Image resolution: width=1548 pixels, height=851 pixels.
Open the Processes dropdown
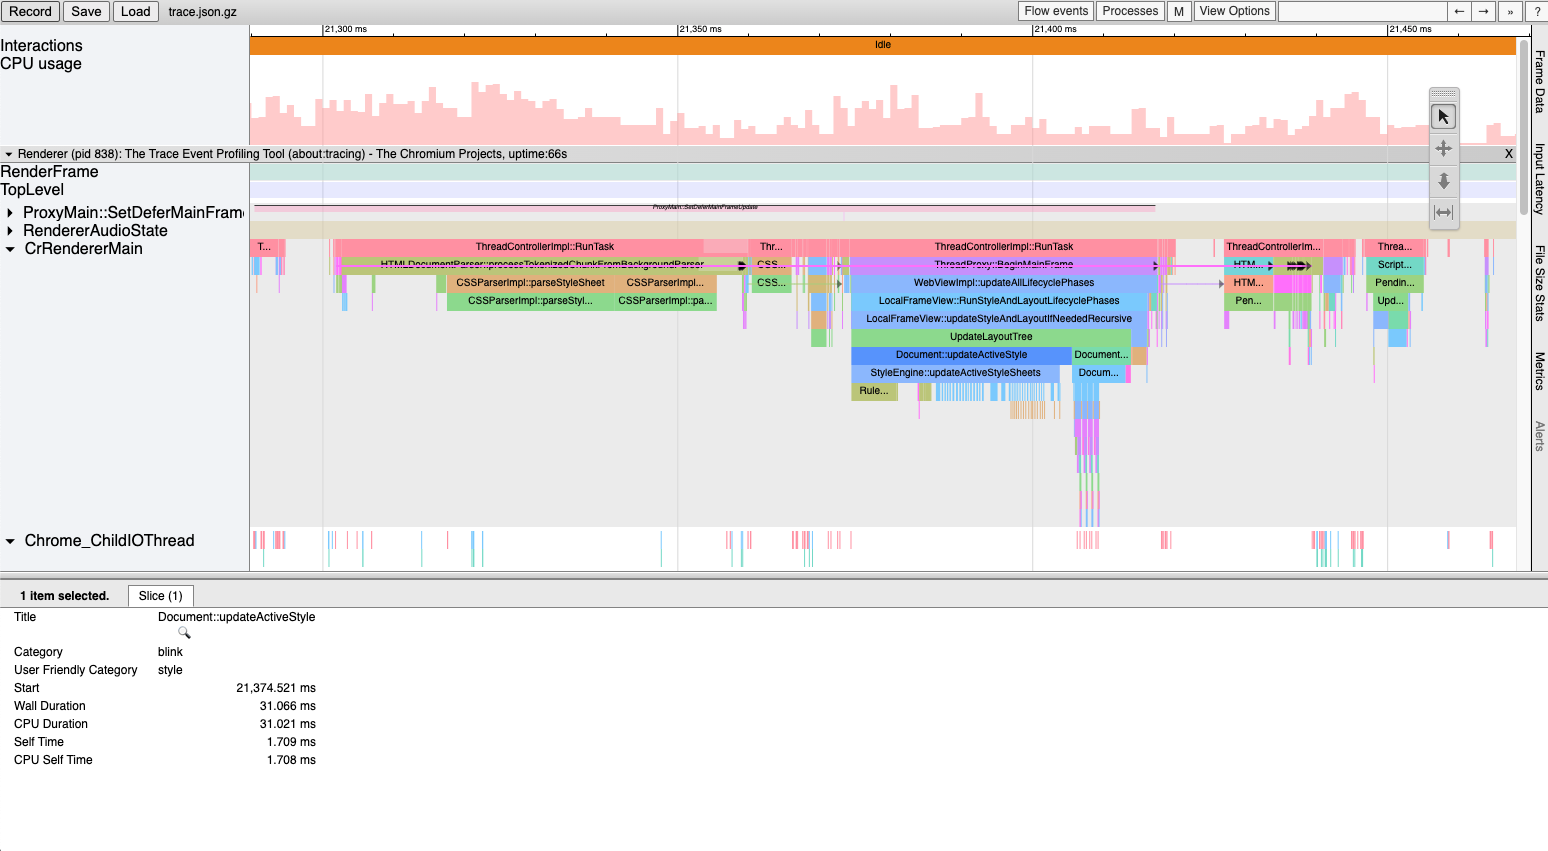click(1130, 11)
